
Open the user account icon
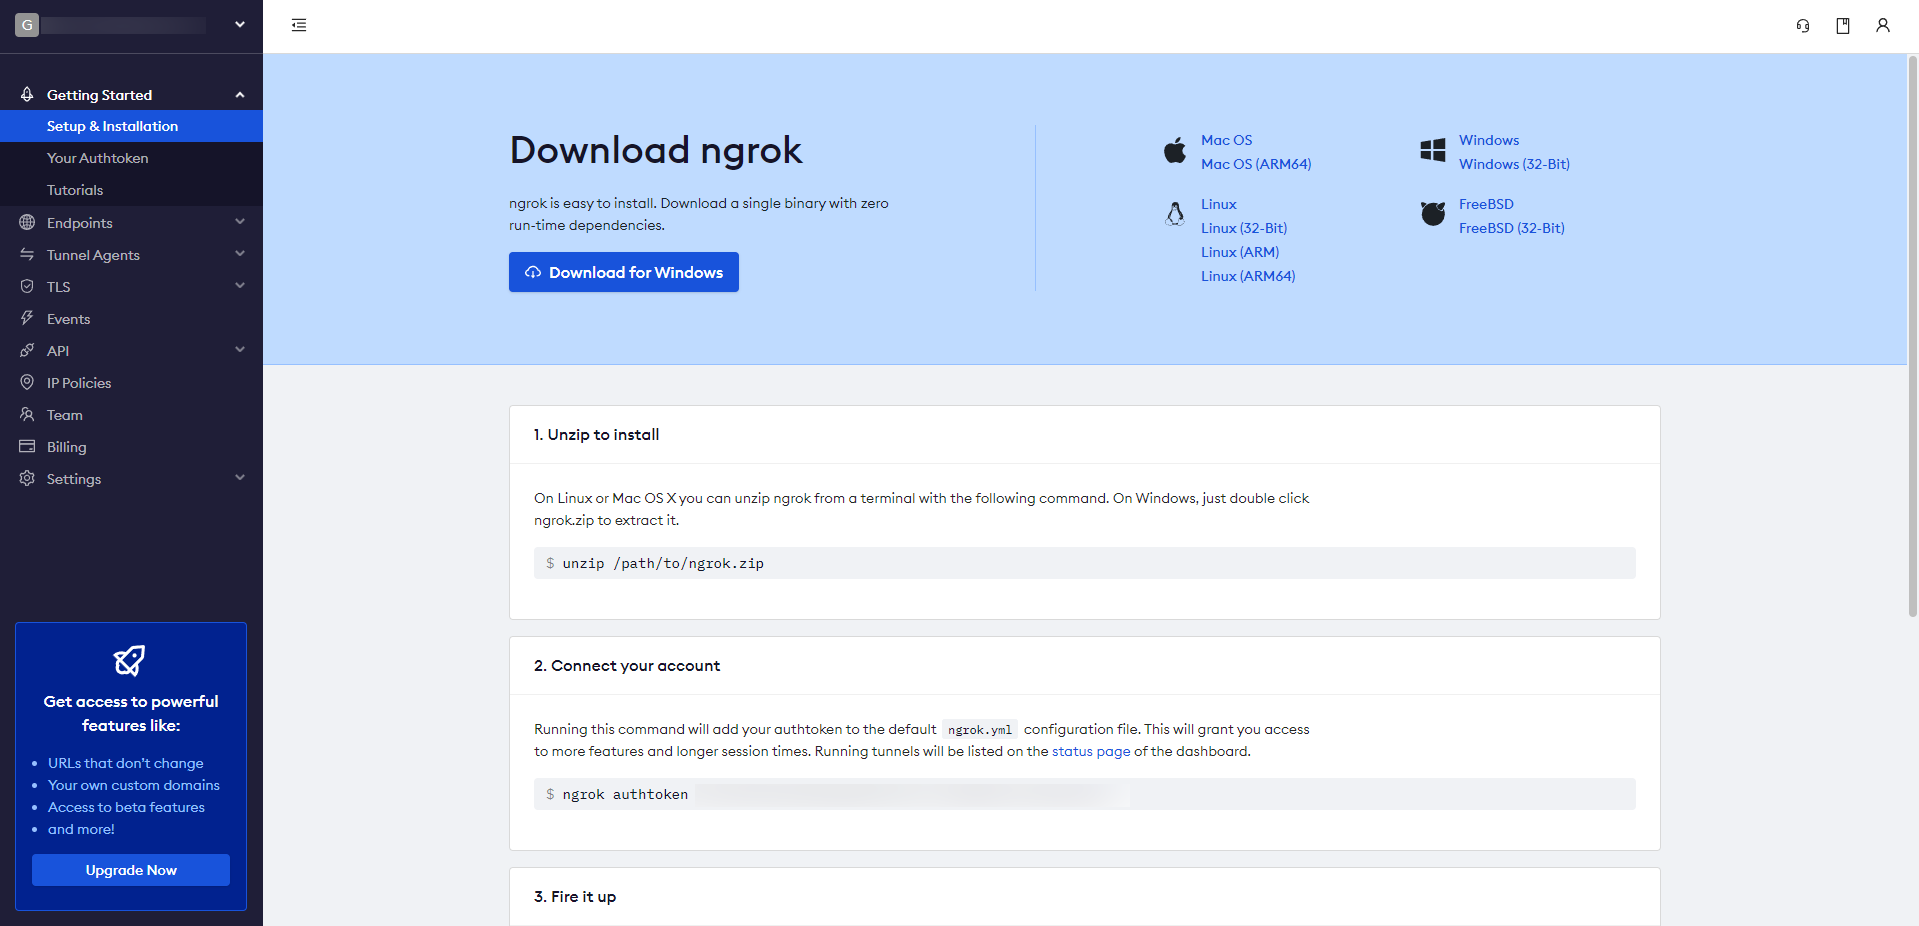[1883, 25]
